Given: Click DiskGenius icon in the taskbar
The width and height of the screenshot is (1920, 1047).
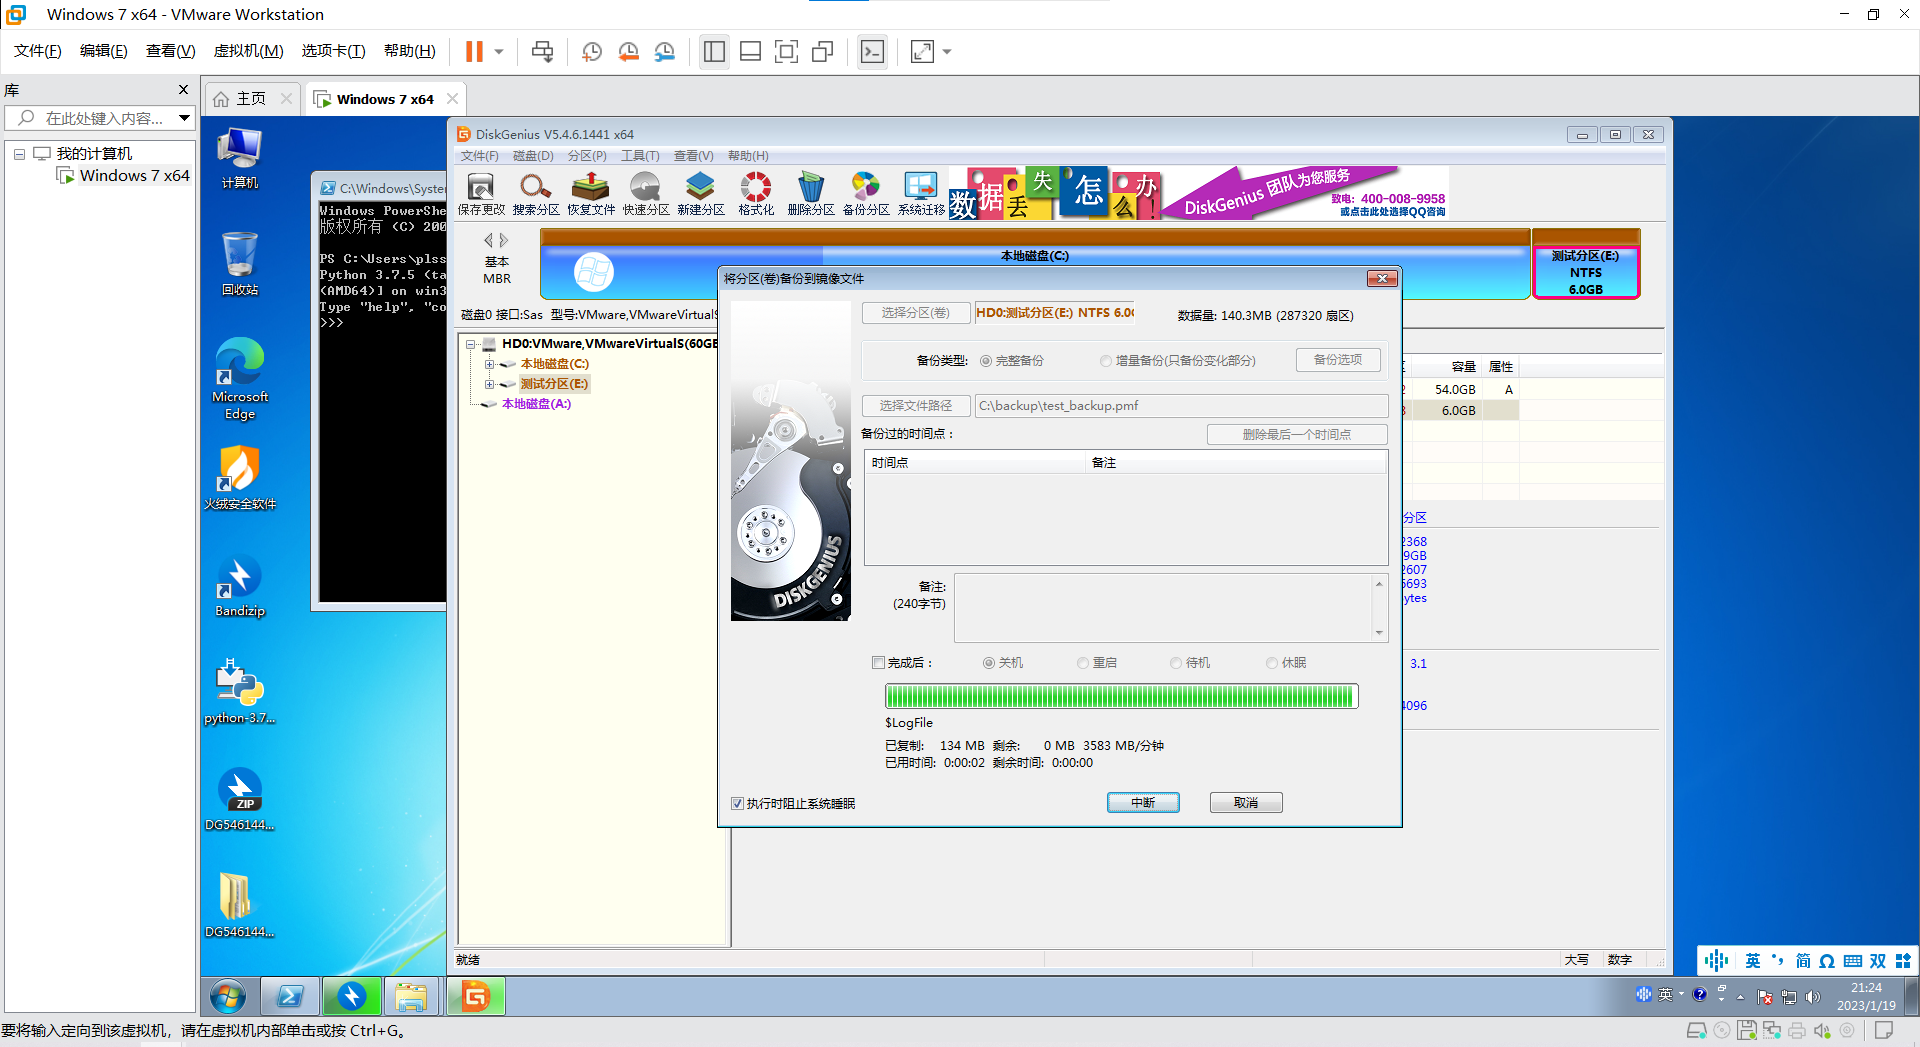Looking at the screenshot, I should click(476, 996).
